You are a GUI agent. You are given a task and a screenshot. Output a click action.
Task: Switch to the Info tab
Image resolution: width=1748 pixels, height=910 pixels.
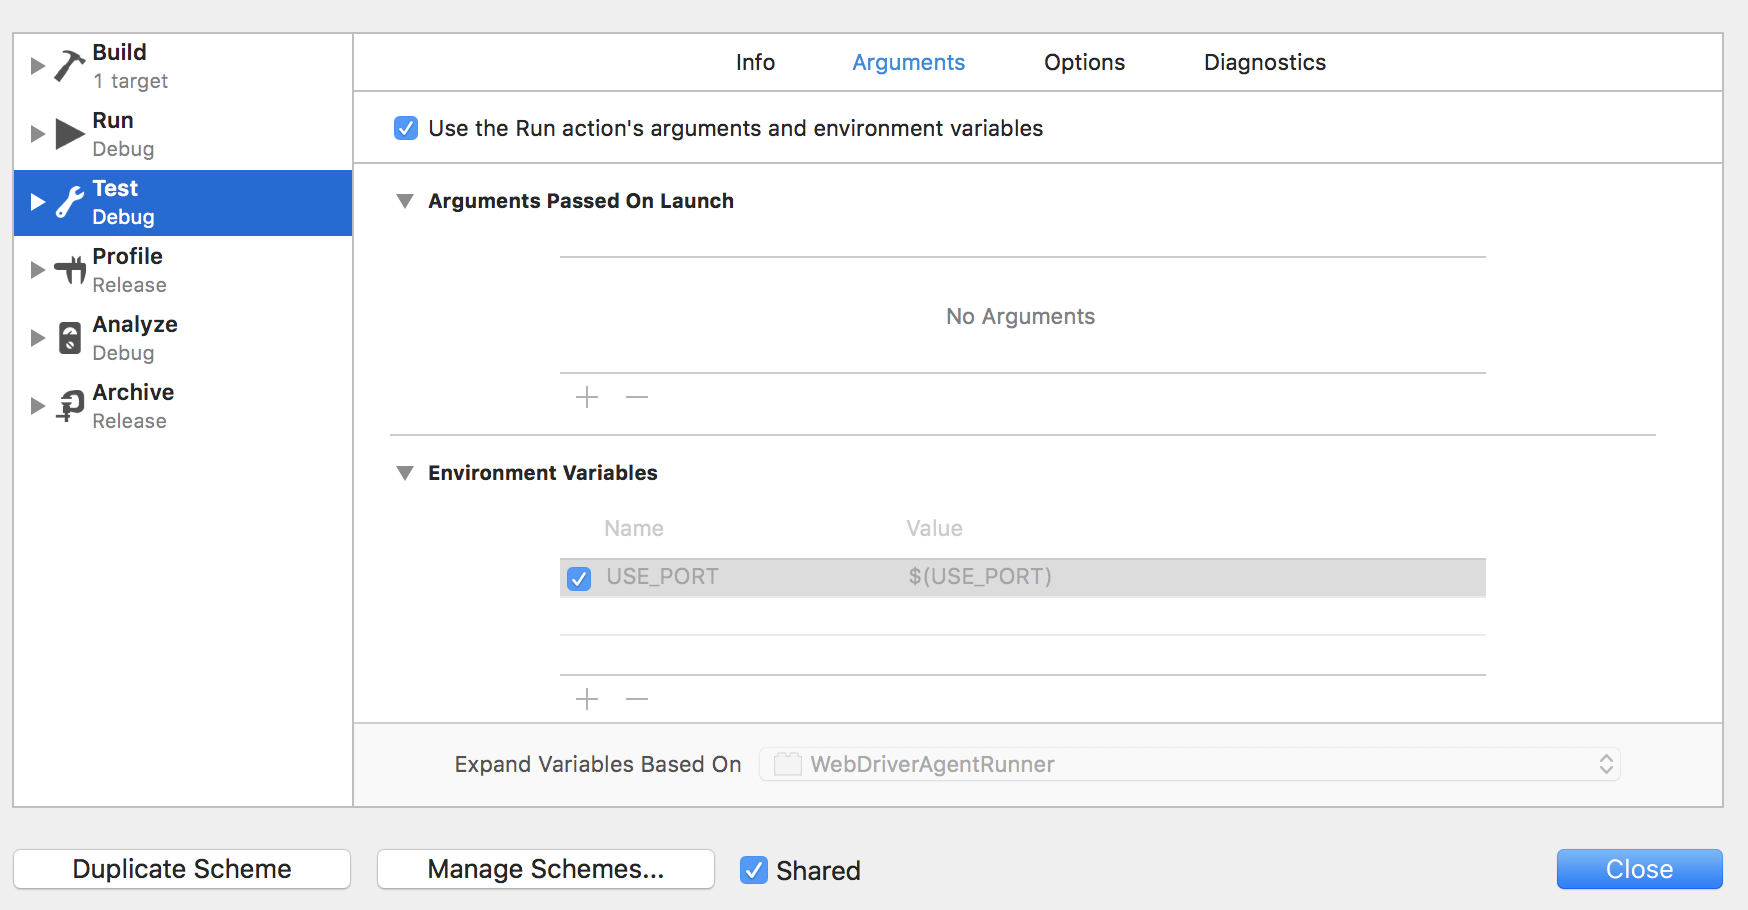[x=755, y=62]
